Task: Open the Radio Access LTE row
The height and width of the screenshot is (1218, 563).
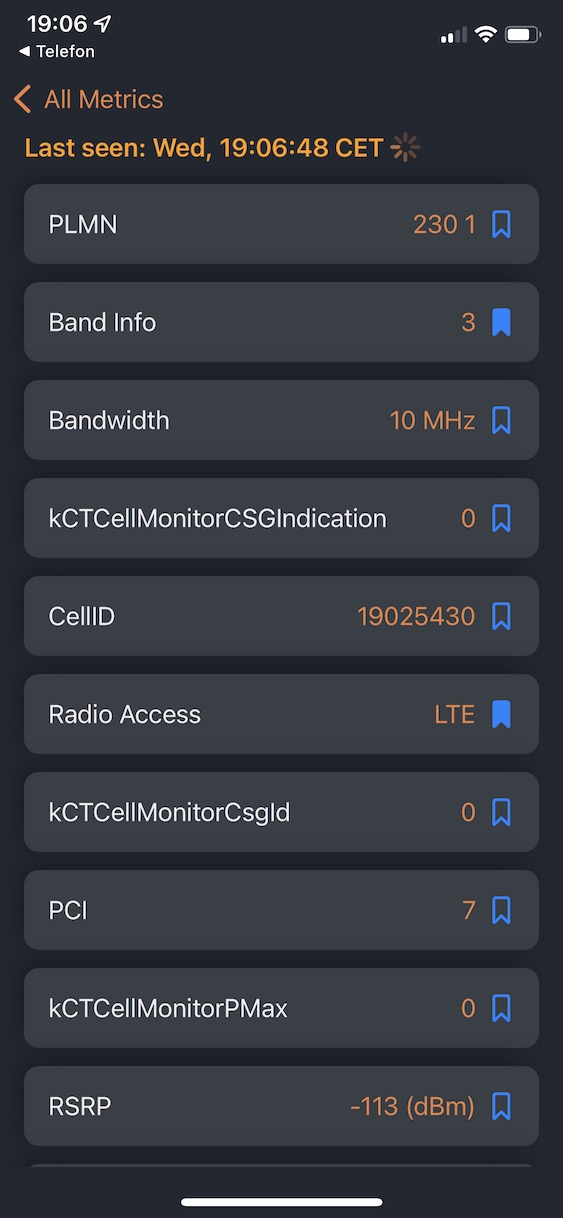Action: pos(281,714)
